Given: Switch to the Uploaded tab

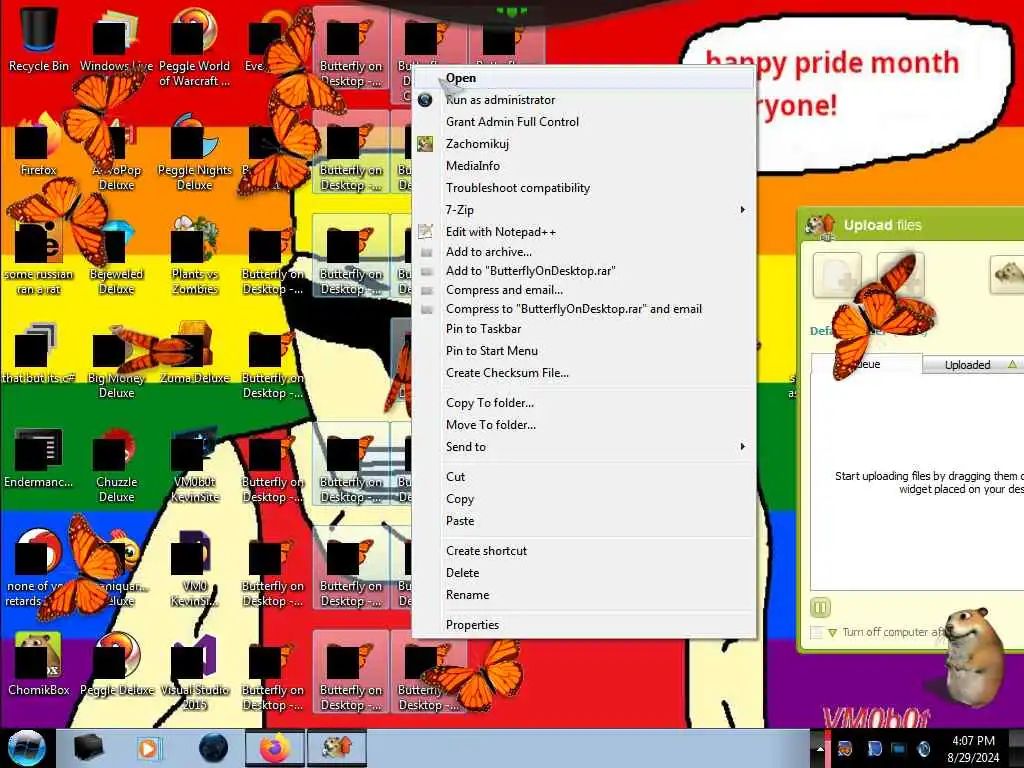Looking at the screenshot, I should pyautogui.click(x=973, y=364).
